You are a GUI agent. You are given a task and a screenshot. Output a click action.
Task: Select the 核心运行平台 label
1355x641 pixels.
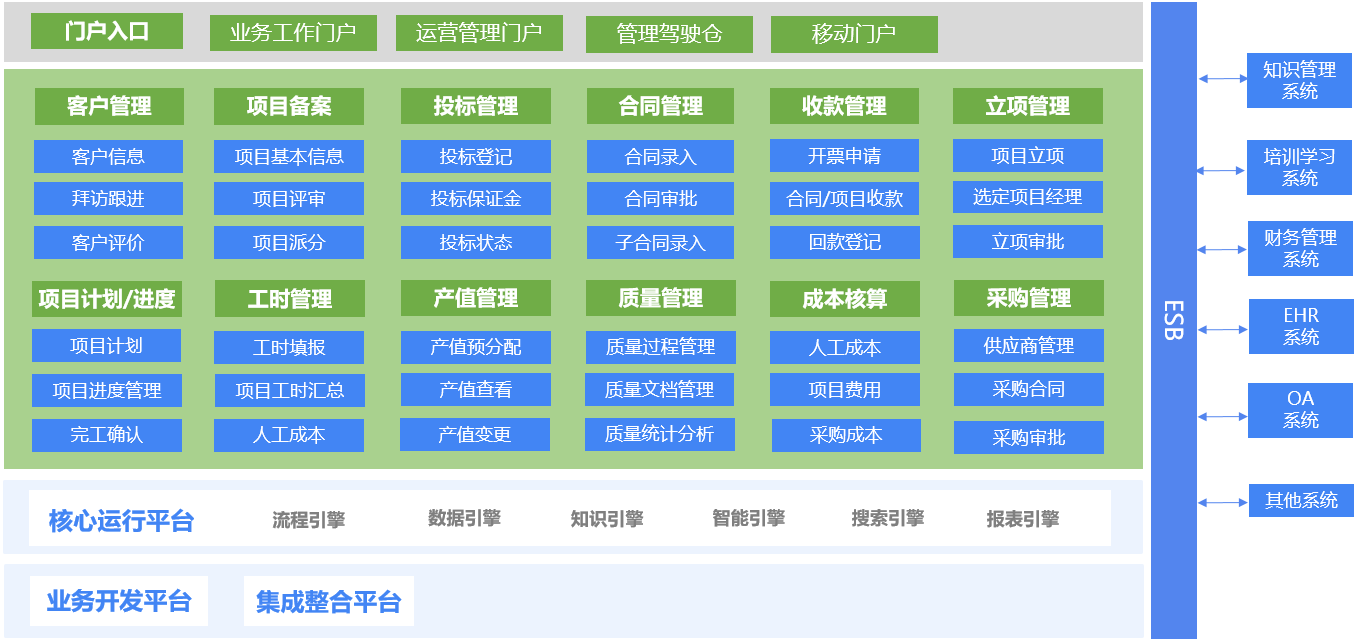coord(120,518)
